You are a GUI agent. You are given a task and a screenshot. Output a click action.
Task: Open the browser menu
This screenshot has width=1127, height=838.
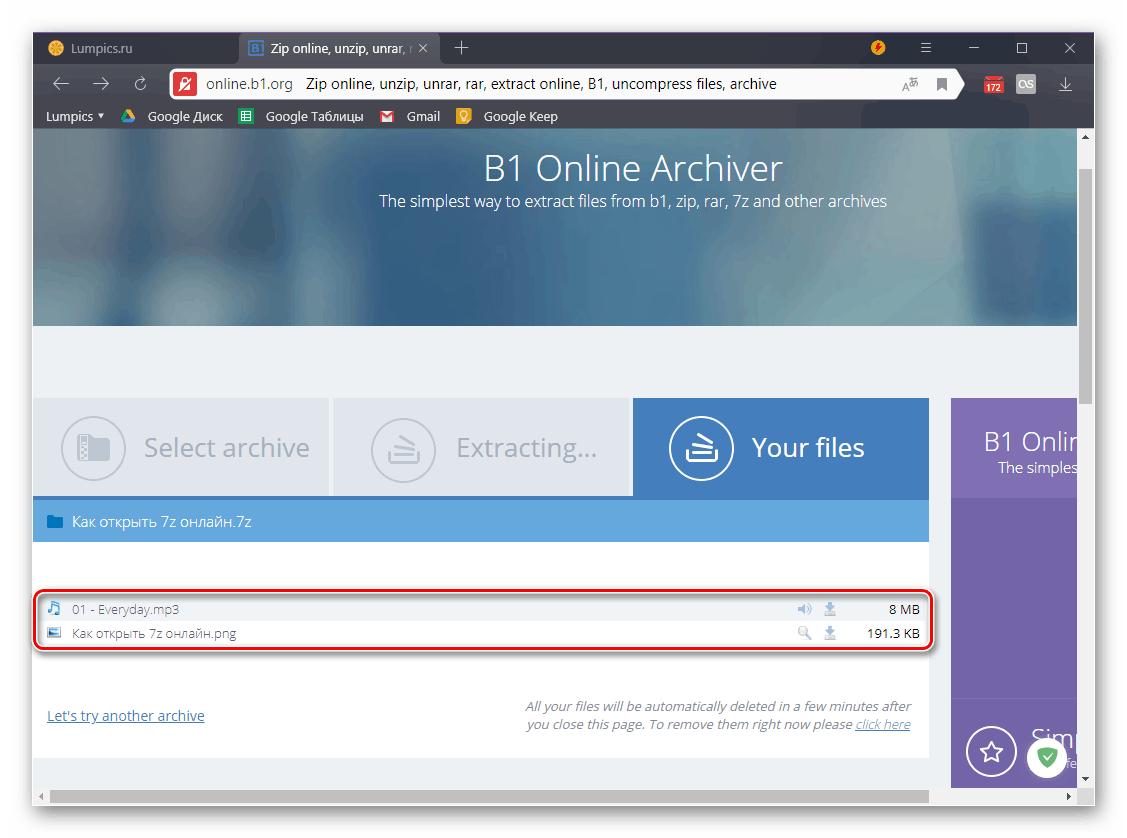[x=925, y=47]
